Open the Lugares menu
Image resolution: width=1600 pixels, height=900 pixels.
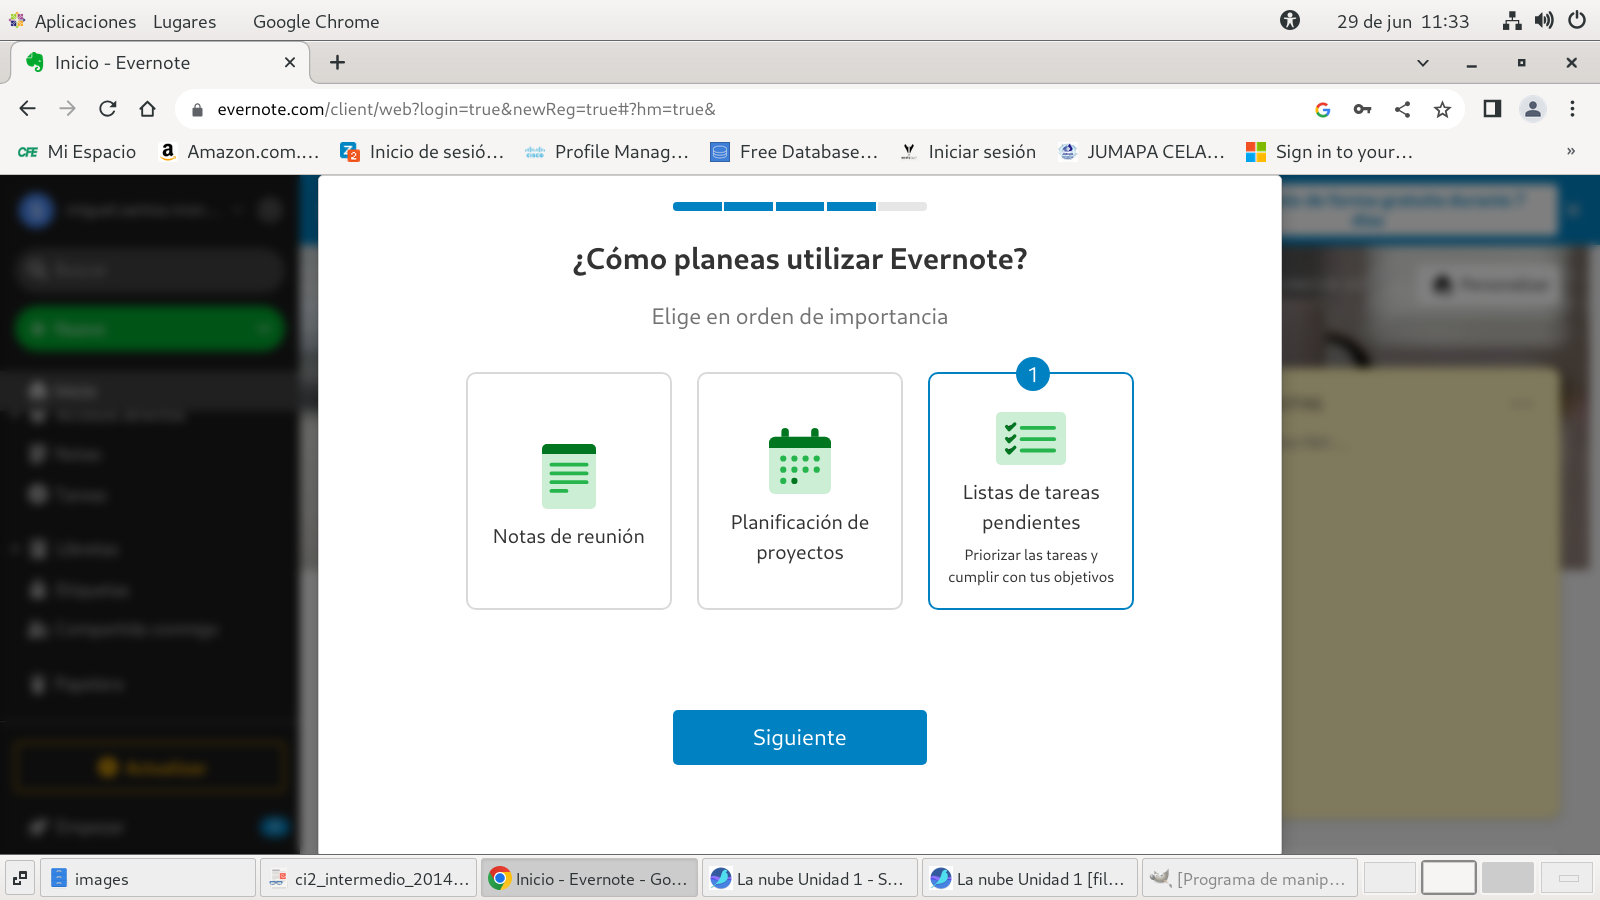coord(184,21)
